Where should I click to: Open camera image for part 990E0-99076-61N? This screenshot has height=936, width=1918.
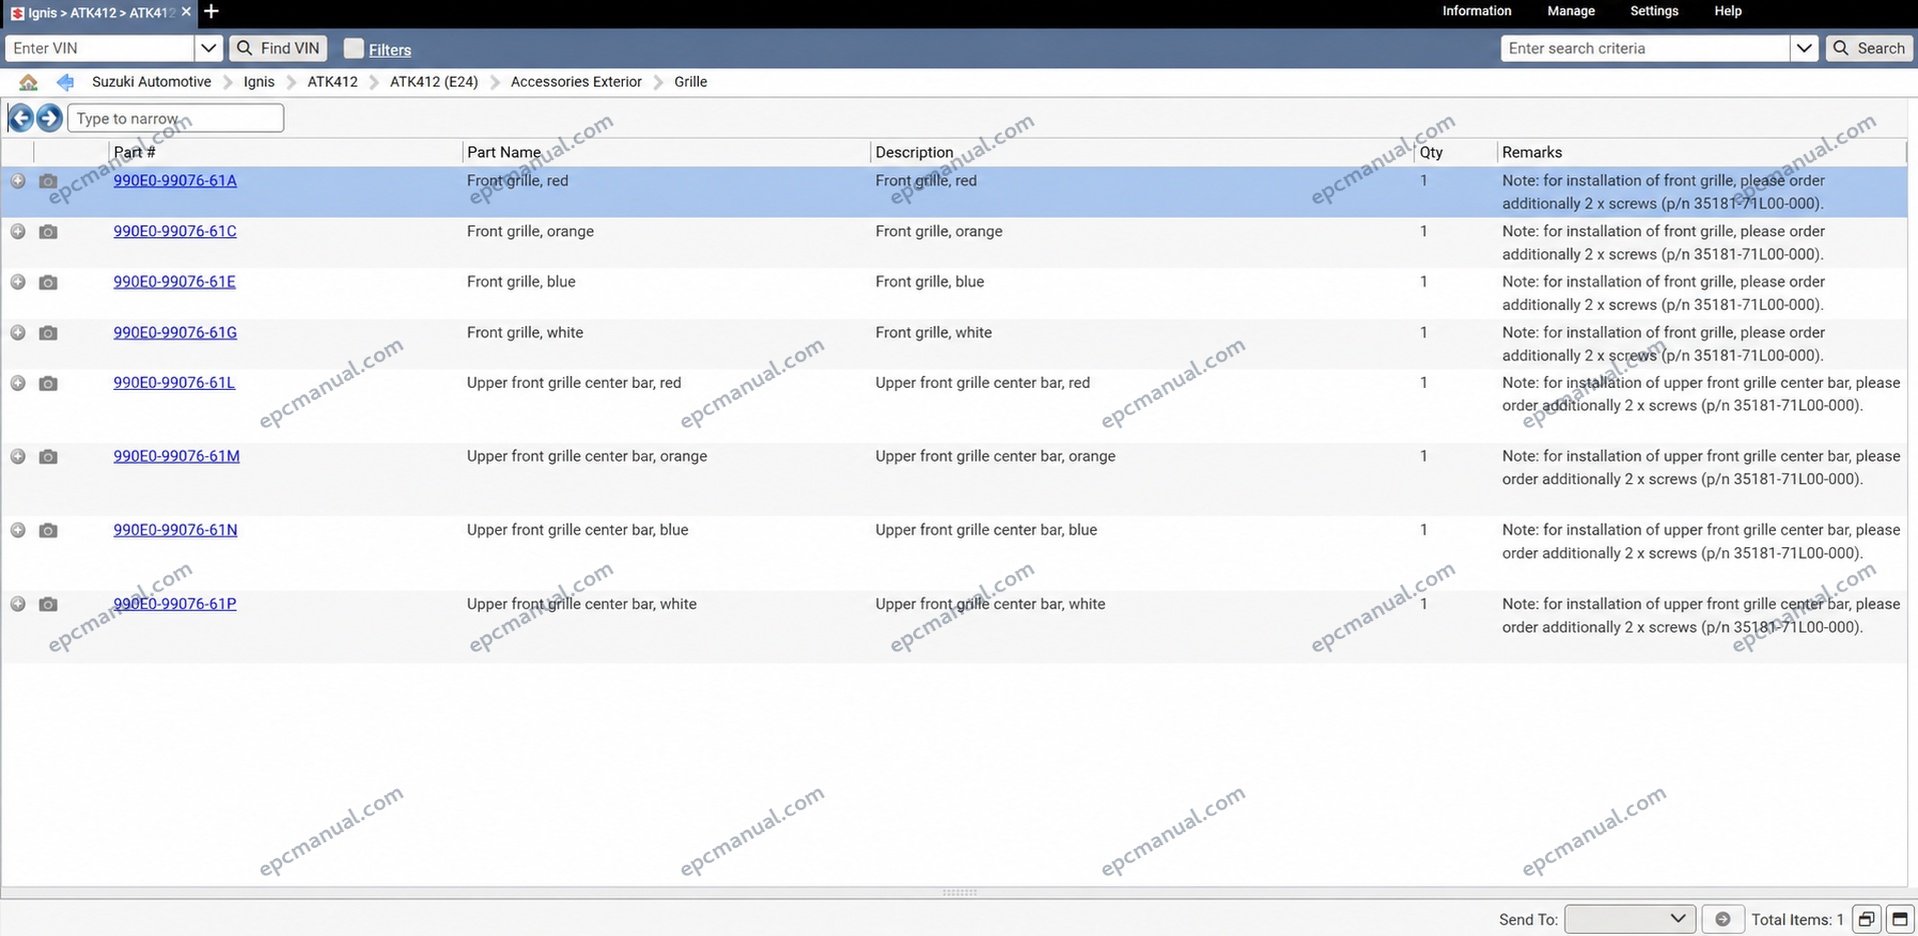coord(48,531)
